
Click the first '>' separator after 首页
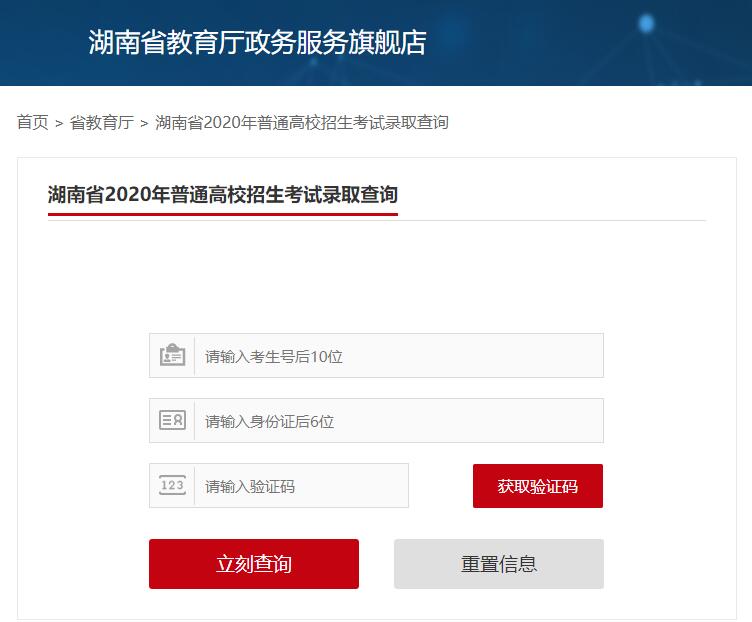coord(59,124)
